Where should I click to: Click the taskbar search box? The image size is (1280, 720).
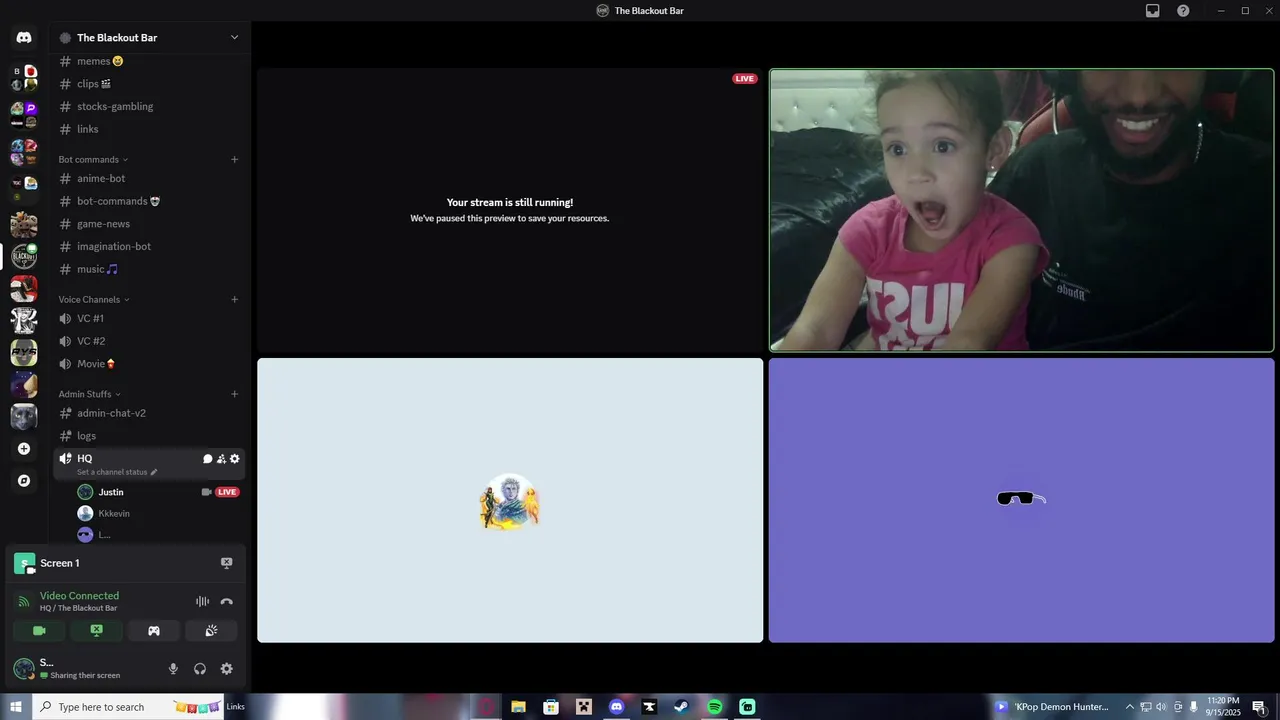pyautogui.click(x=127, y=707)
